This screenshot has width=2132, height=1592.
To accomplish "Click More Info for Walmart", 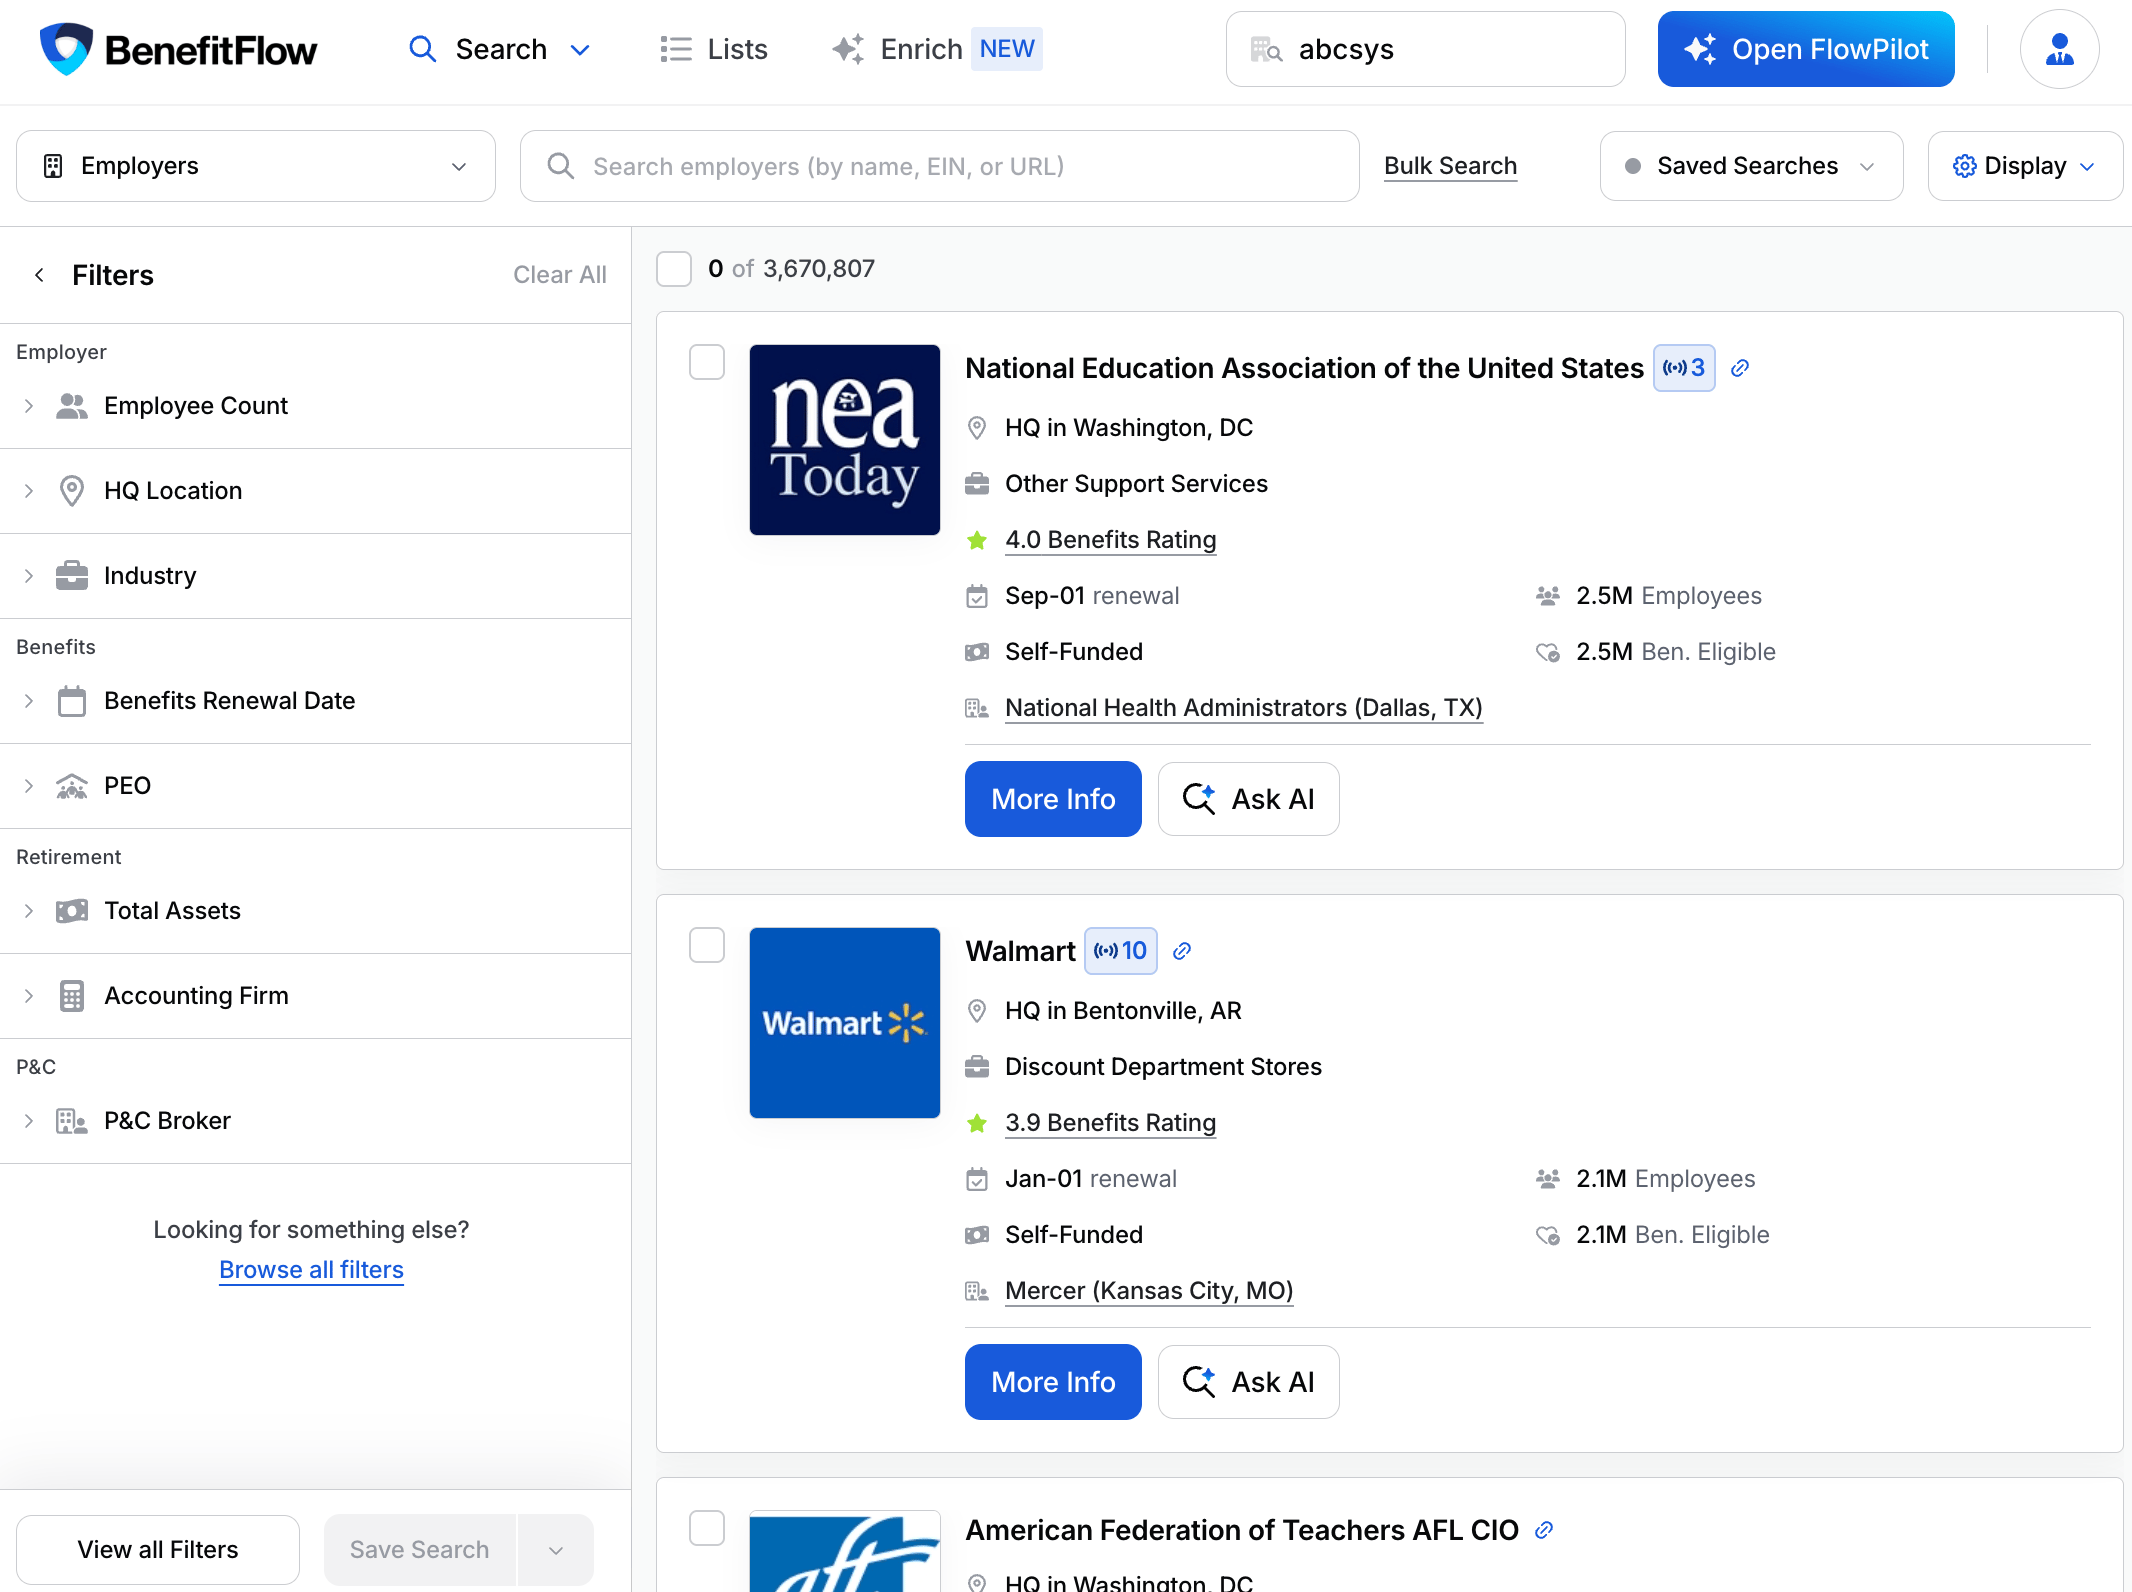I will click(x=1053, y=1382).
